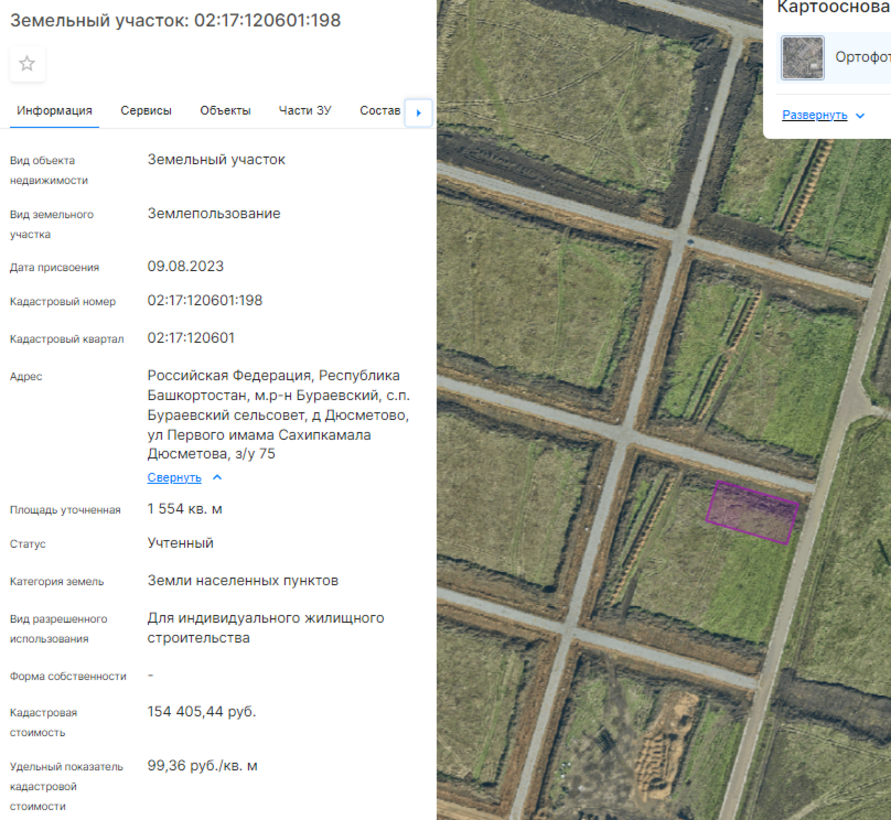This screenshot has width=891, height=820.
Task: Click the purple highlighted parcel on map
Action: [x=752, y=512]
